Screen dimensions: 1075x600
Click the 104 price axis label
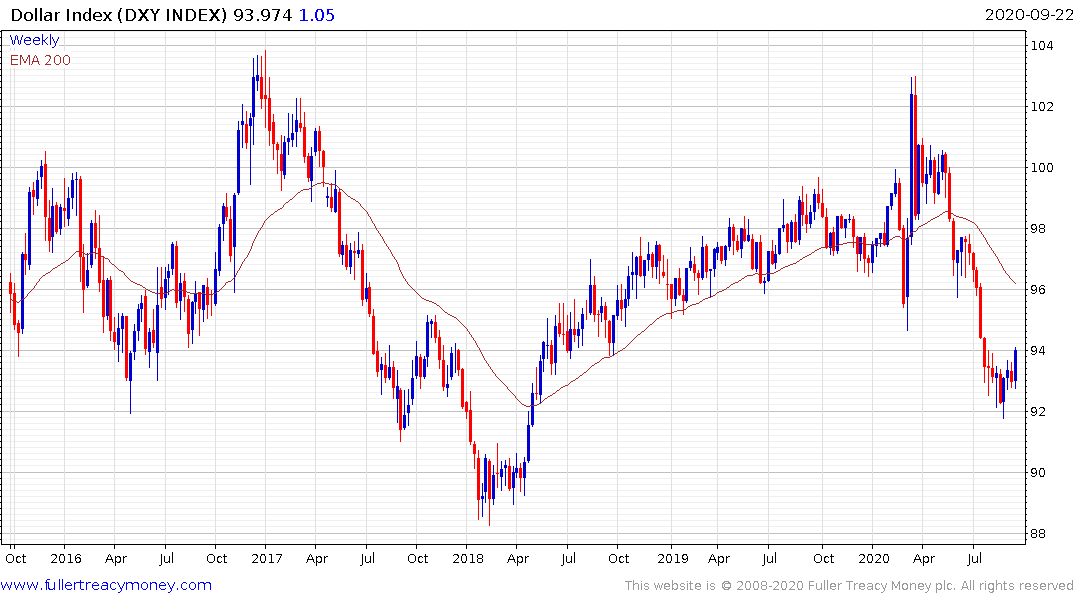click(1042, 46)
